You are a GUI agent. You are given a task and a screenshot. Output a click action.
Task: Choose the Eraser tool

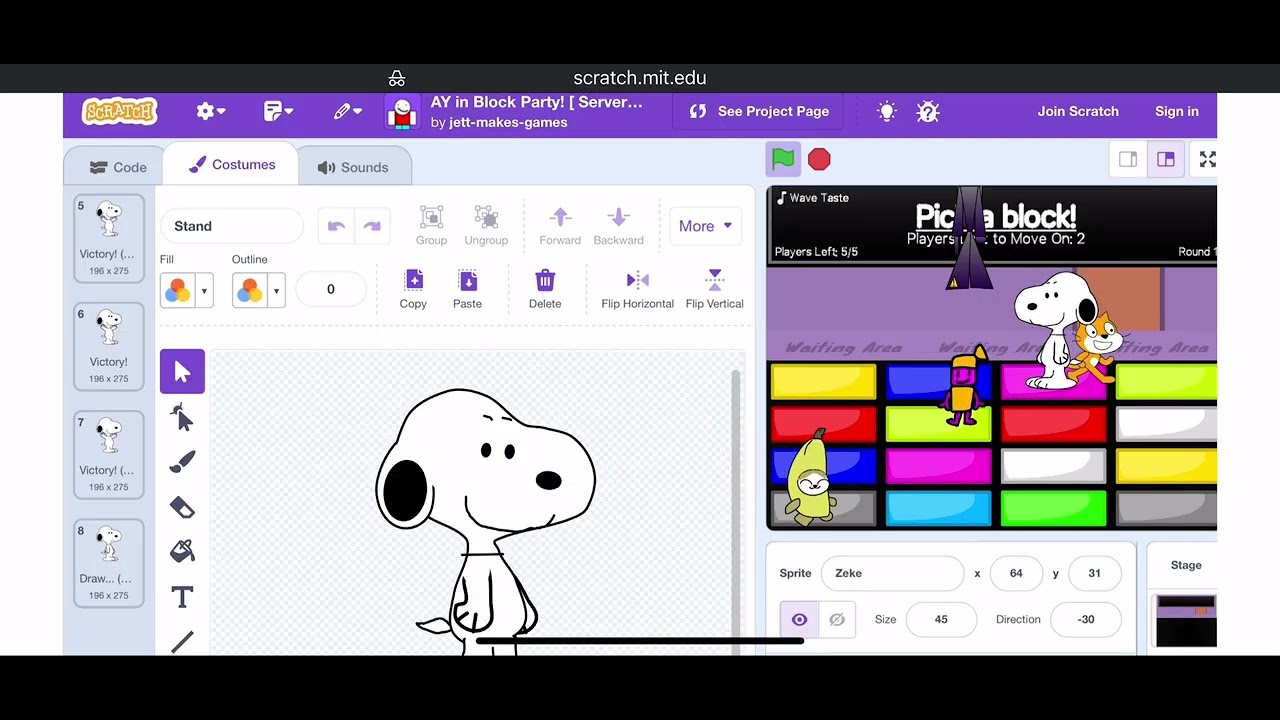182,507
